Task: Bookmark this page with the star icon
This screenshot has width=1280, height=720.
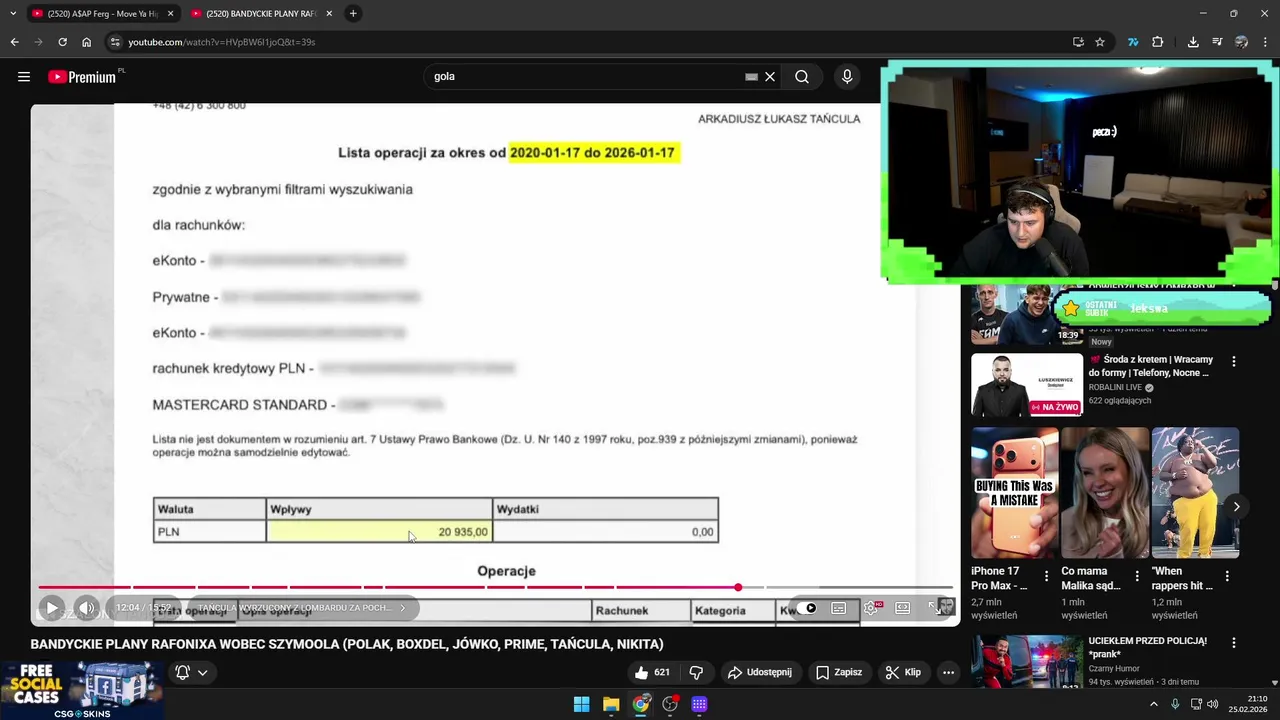Action: point(1100,42)
